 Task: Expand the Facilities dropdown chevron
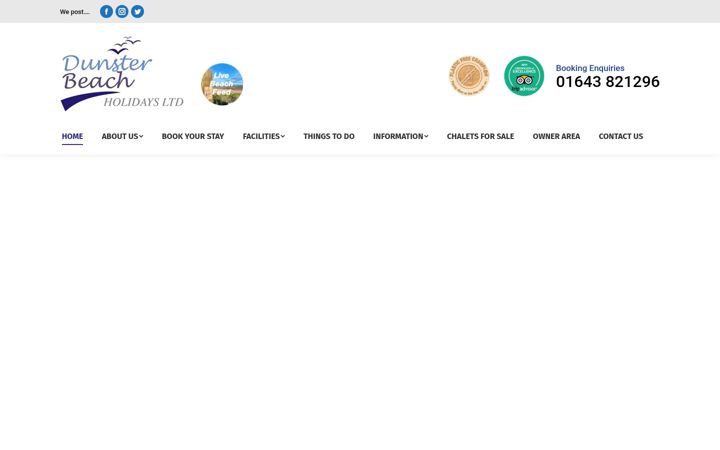pos(283,136)
